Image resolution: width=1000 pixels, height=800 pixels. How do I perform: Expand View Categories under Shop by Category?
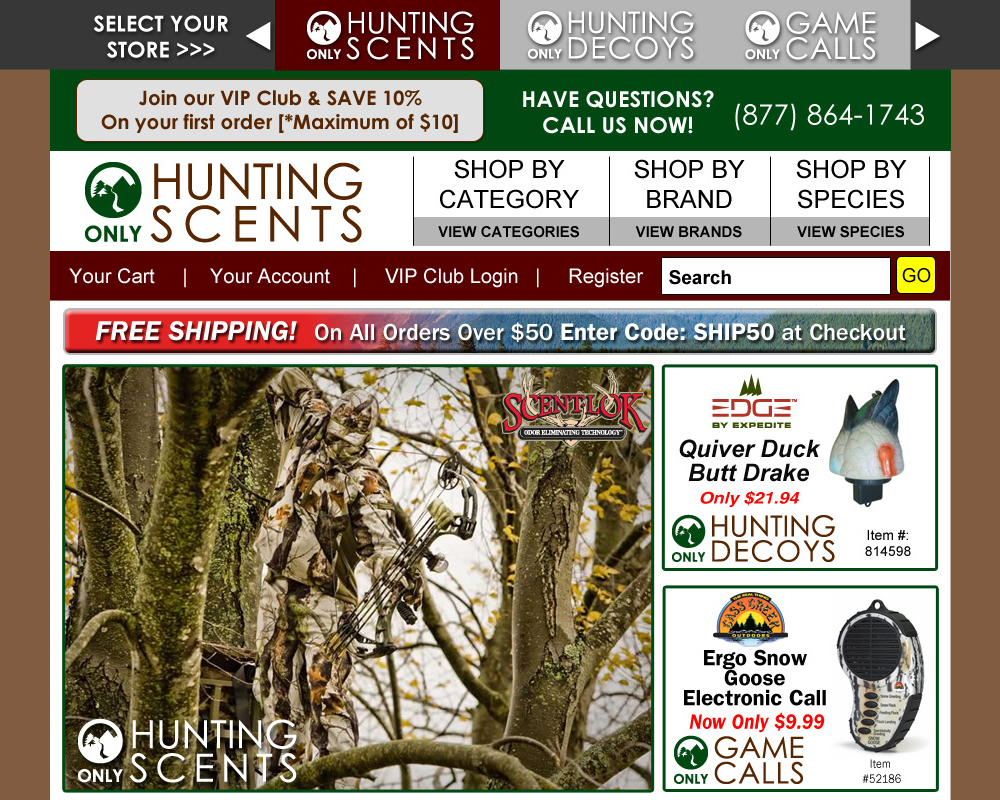[509, 231]
